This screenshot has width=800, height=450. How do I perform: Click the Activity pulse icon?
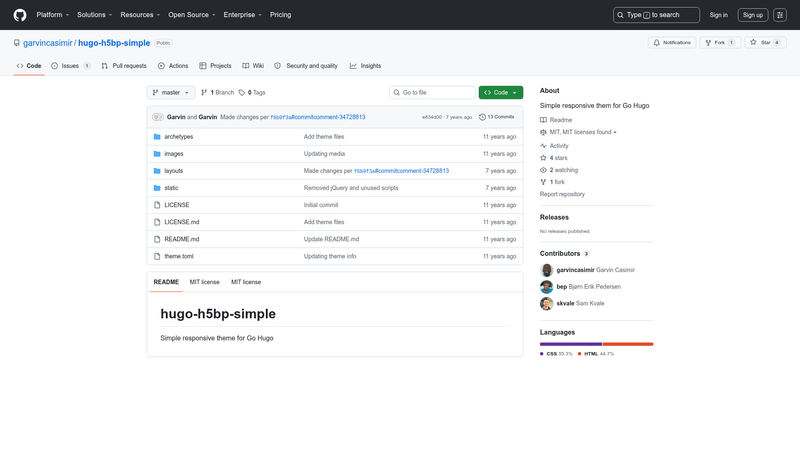pos(543,145)
